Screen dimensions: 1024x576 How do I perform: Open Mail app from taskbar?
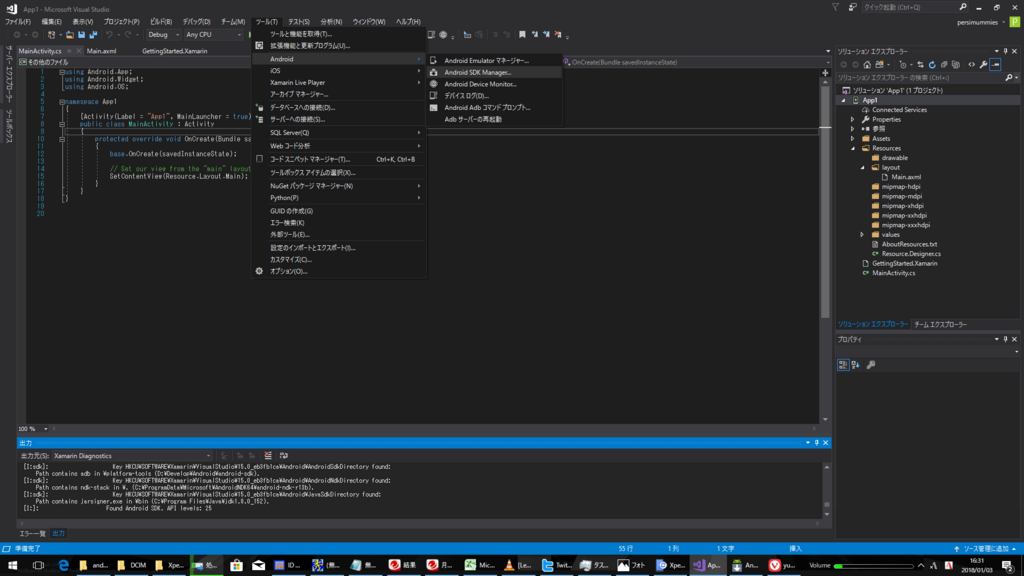[259, 565]
